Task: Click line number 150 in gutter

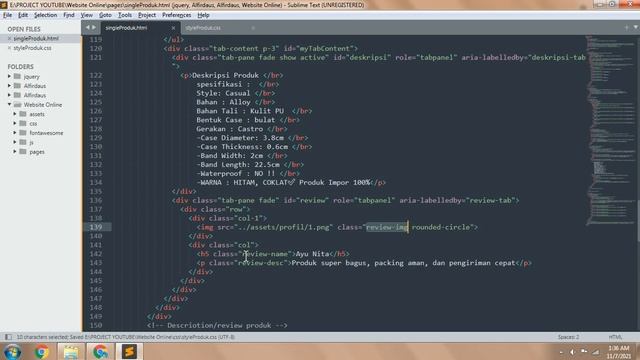Action: point(96,325)
